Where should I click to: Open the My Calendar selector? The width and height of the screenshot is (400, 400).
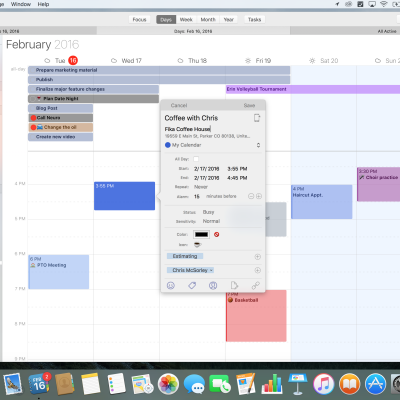pyautogui.click(x=213, y=145)
